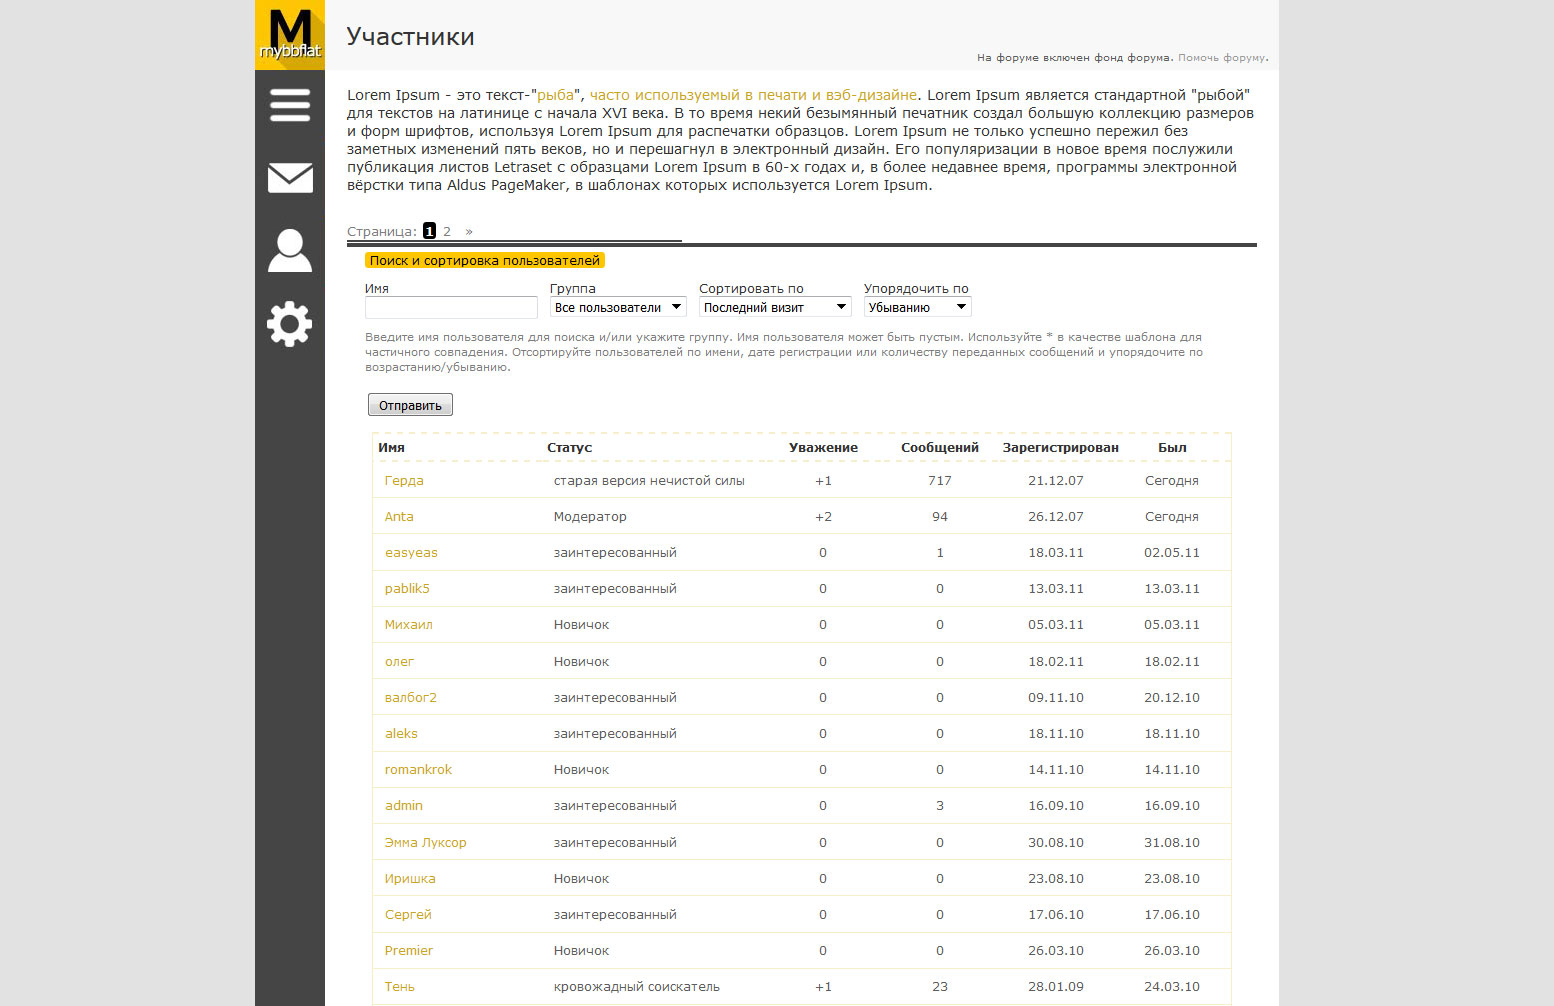Click the Был column header
The width and height of the screenshot is (1554, 1006).
[x=1172, y=447]
